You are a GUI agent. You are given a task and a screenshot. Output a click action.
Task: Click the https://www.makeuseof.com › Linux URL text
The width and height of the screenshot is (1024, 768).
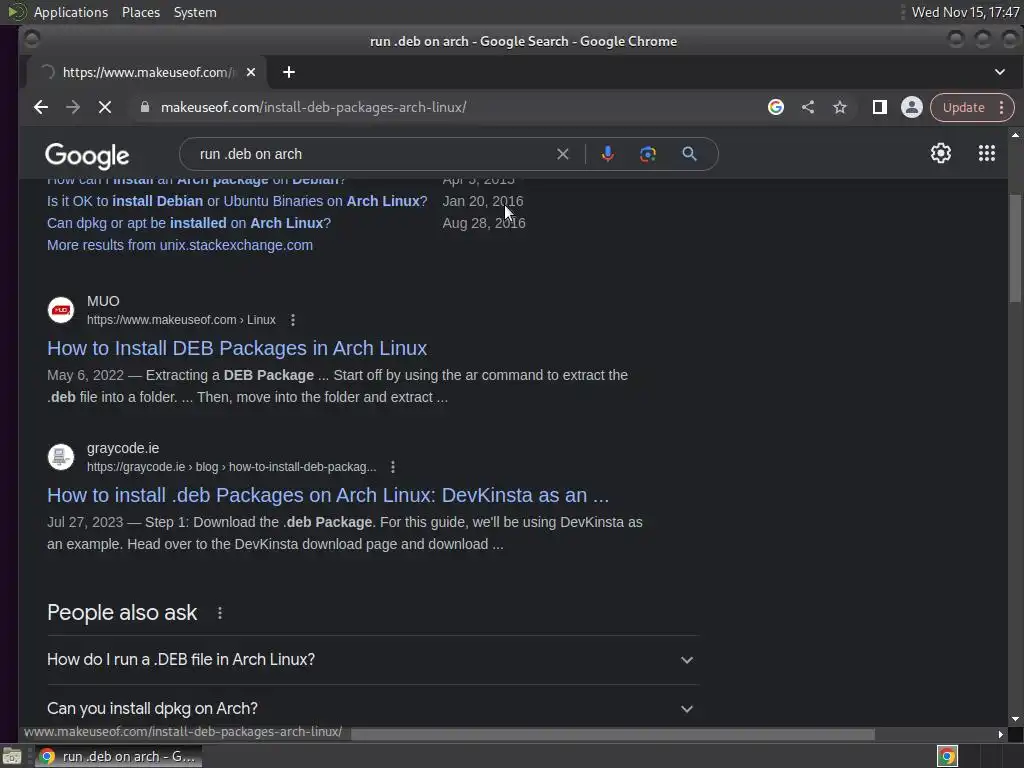coord(181,320)
